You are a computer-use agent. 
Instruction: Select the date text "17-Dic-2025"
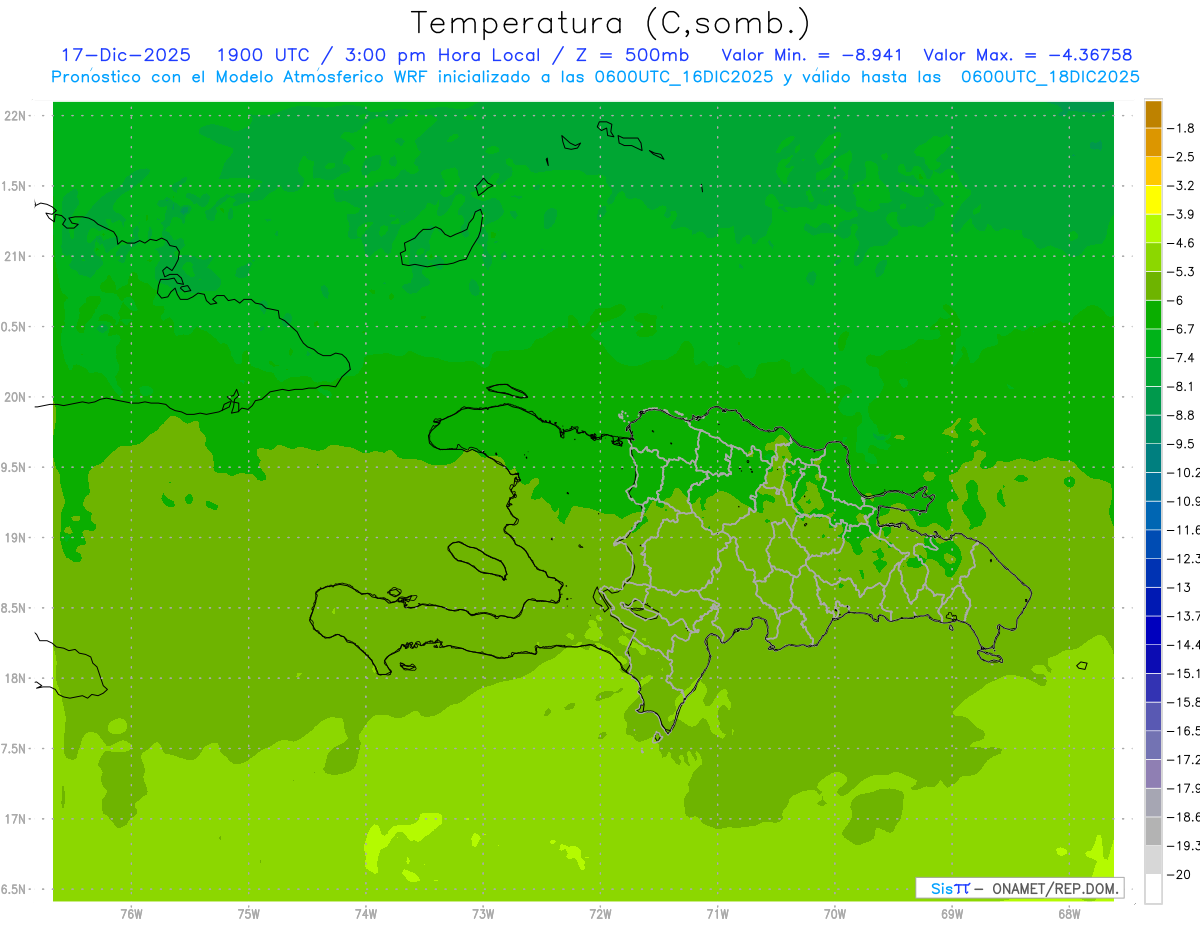point(126,55)
